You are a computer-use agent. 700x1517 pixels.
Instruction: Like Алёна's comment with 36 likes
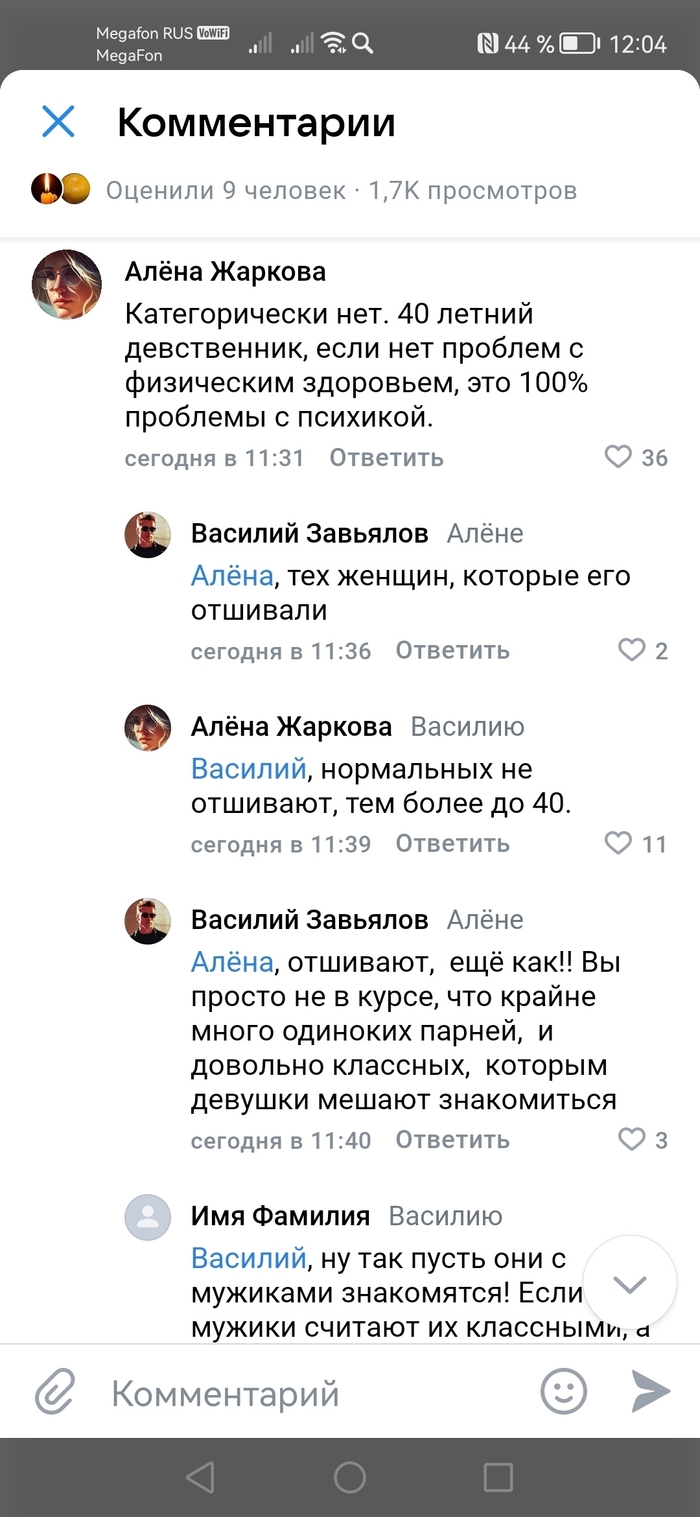tap(619, 457)
